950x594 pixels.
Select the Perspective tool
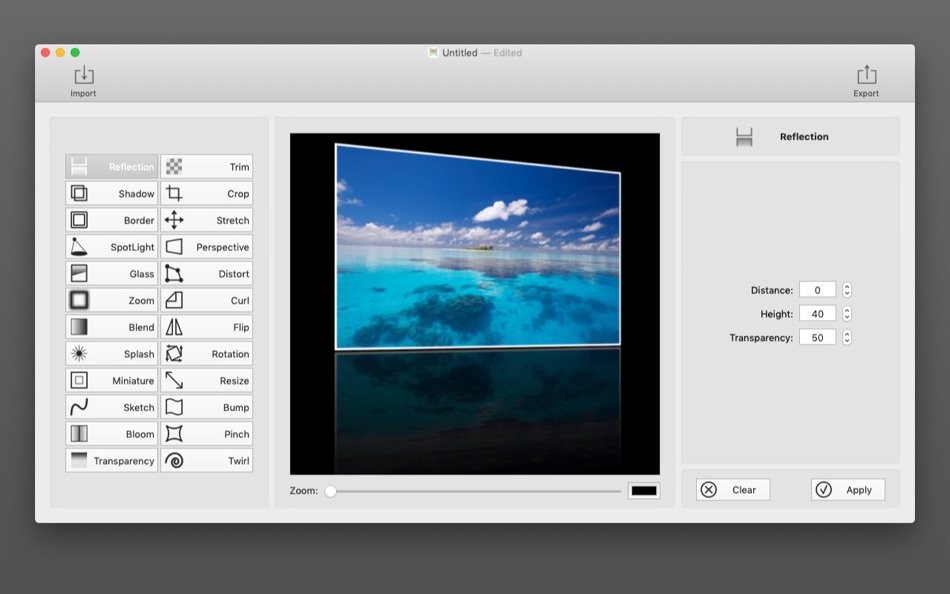[x=207, y=247]
